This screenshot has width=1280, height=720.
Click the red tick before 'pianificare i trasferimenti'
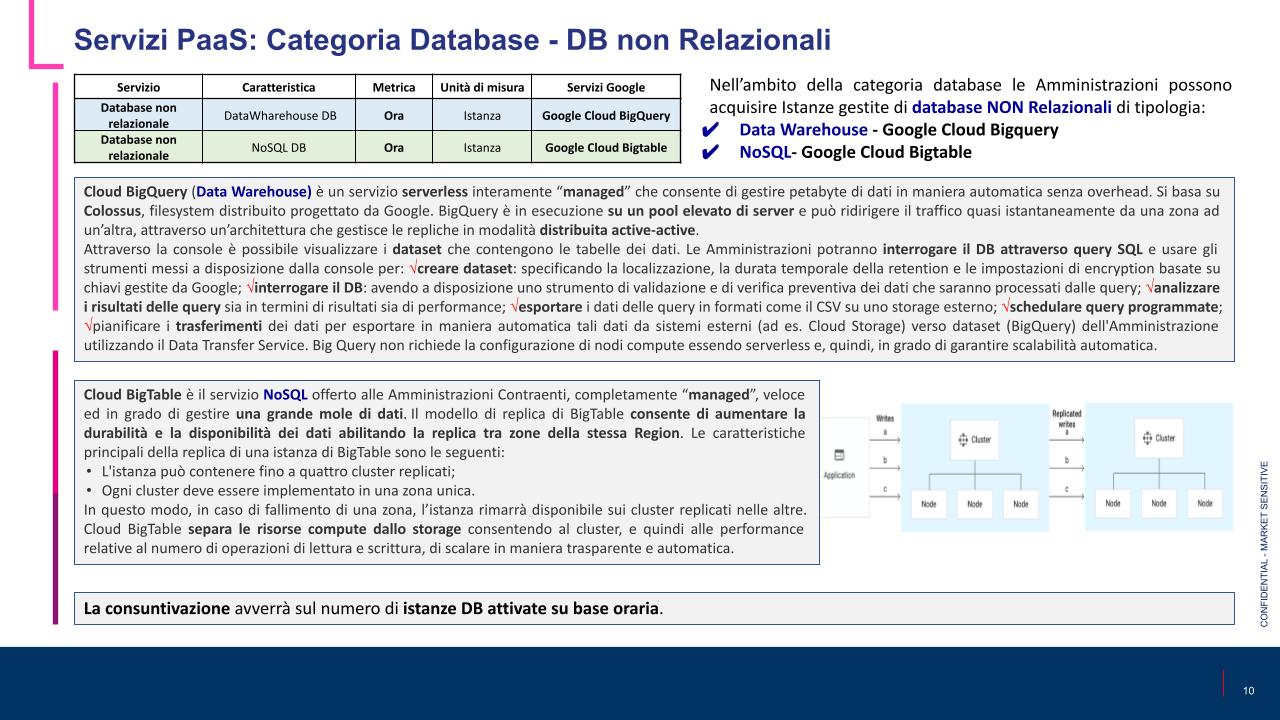89,326
